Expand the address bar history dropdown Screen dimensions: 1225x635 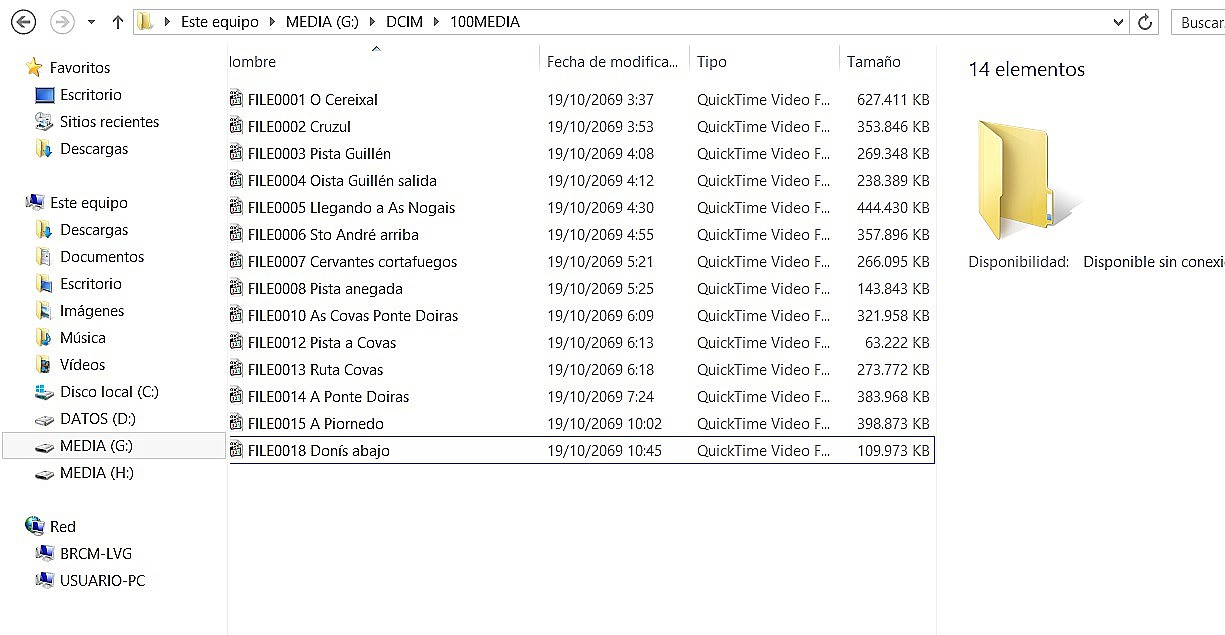tap(1119, 22)
